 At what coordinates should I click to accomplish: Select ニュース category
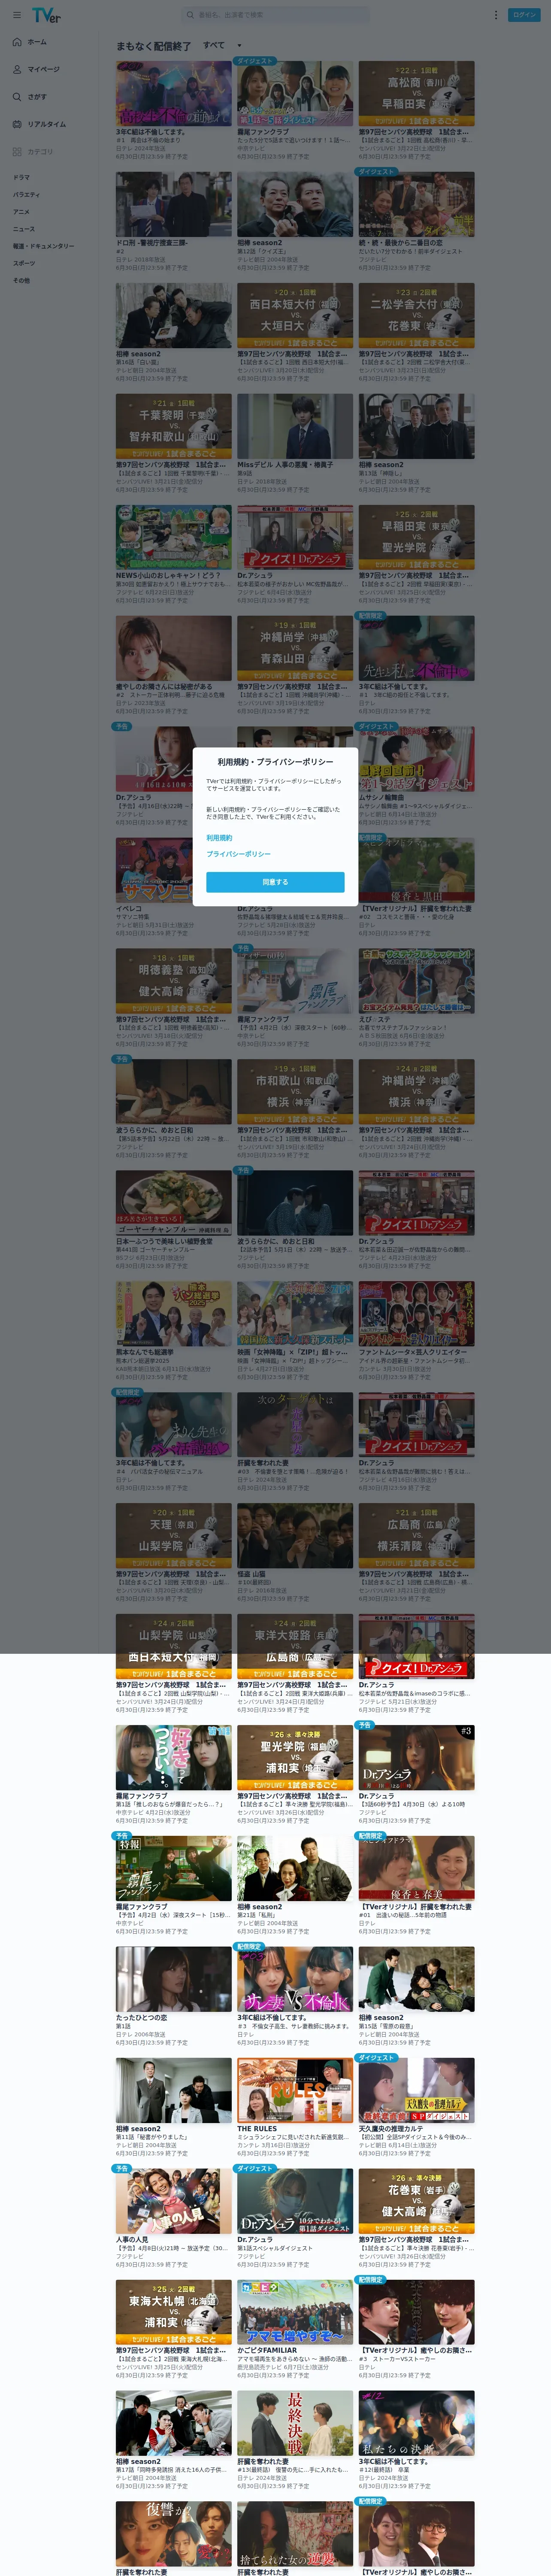(23, 229)
